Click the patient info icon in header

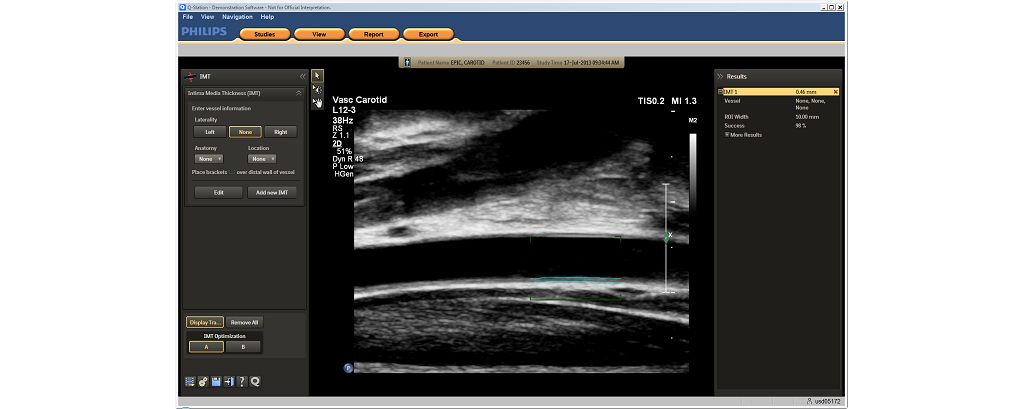click(408, 63)
